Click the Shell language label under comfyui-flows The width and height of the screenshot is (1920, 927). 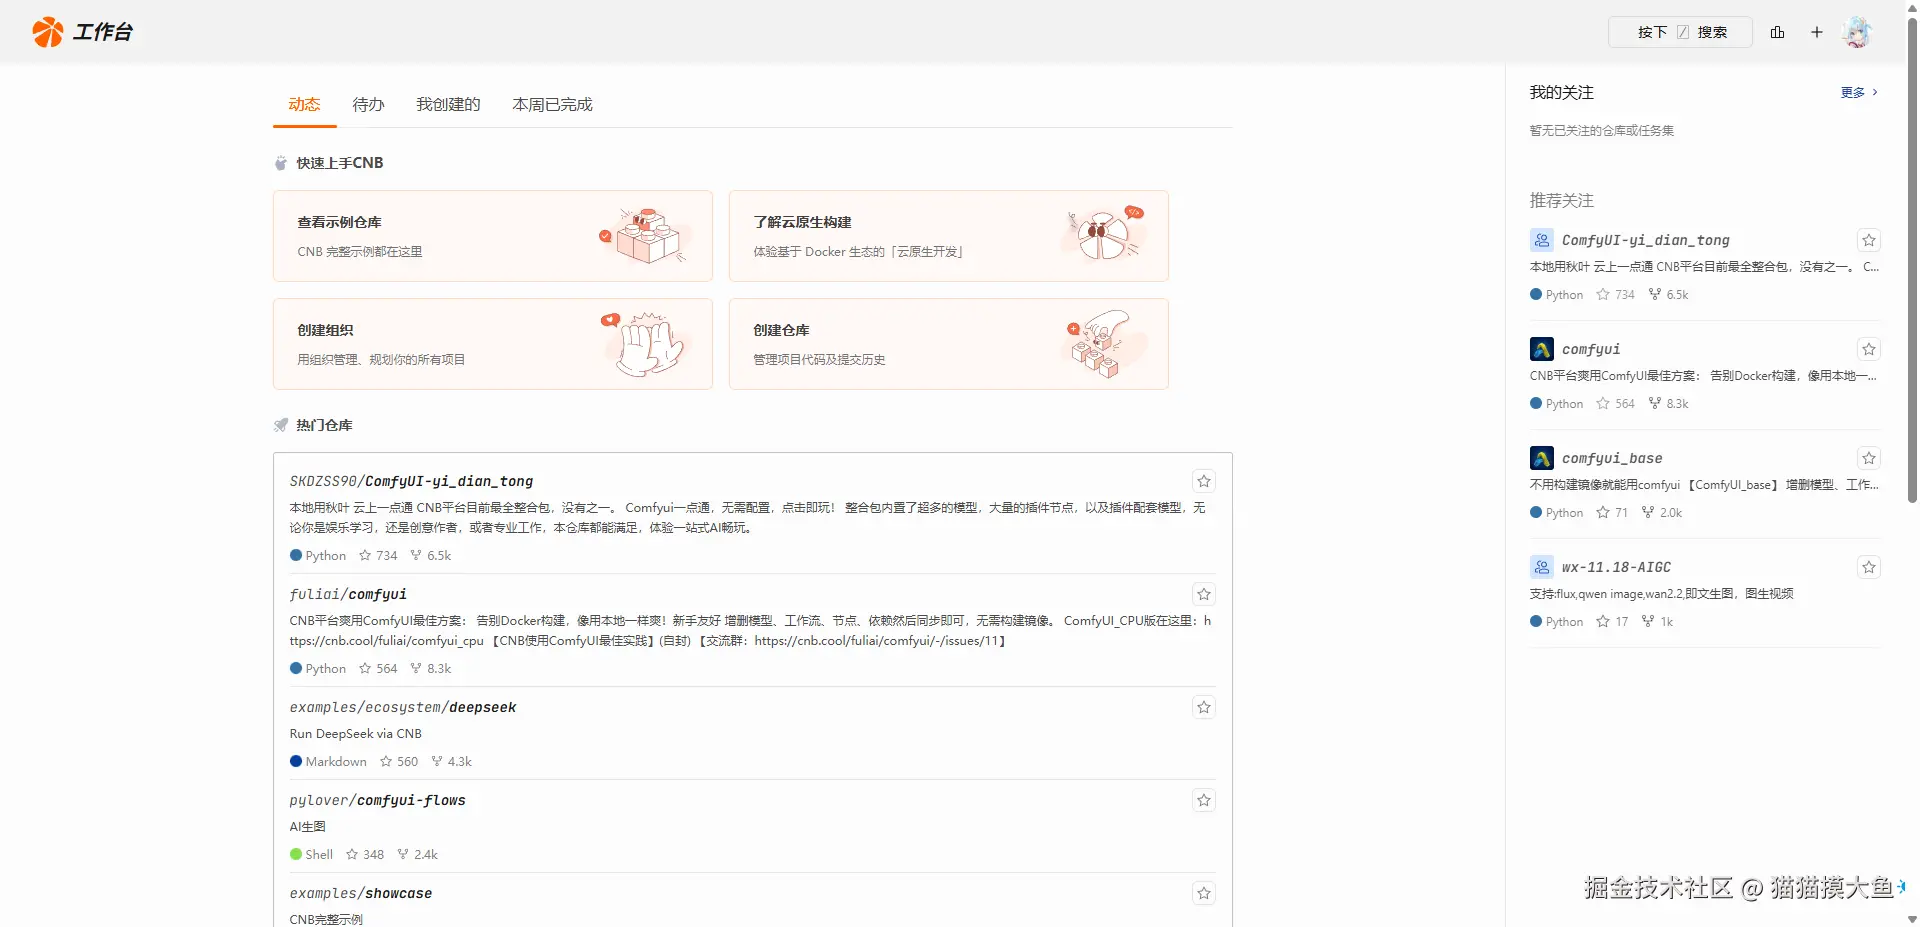(x=311, y=855)
